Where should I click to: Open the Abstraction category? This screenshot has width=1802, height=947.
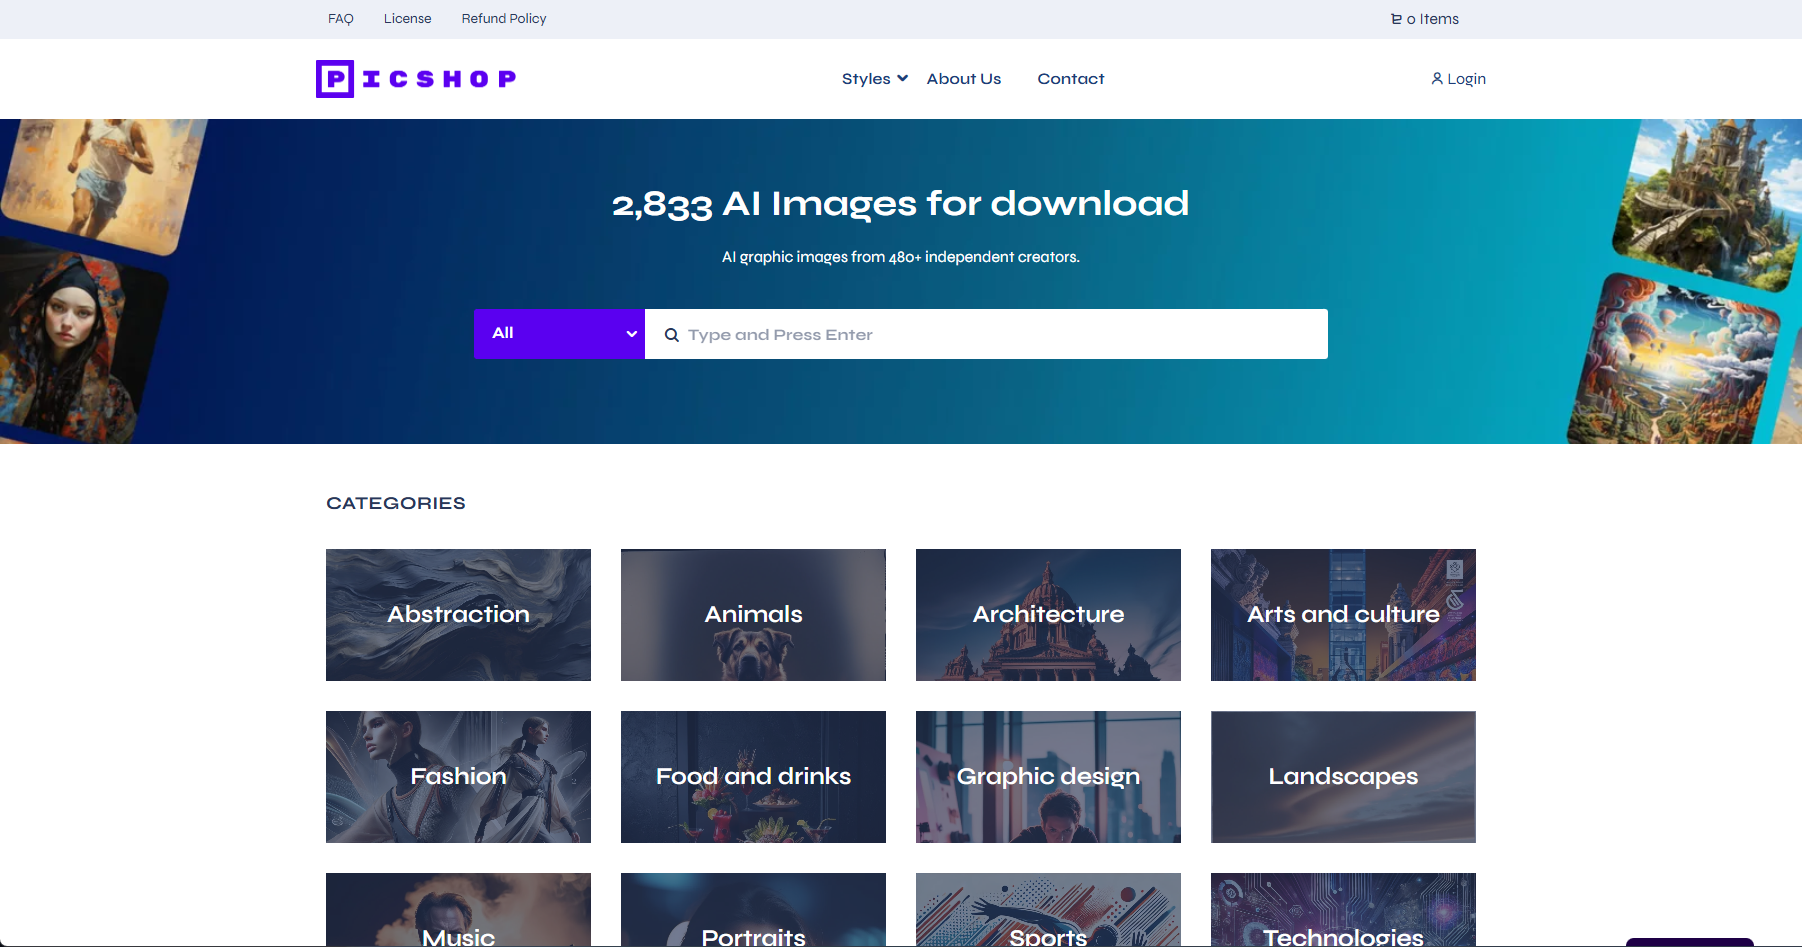point(458,615)
